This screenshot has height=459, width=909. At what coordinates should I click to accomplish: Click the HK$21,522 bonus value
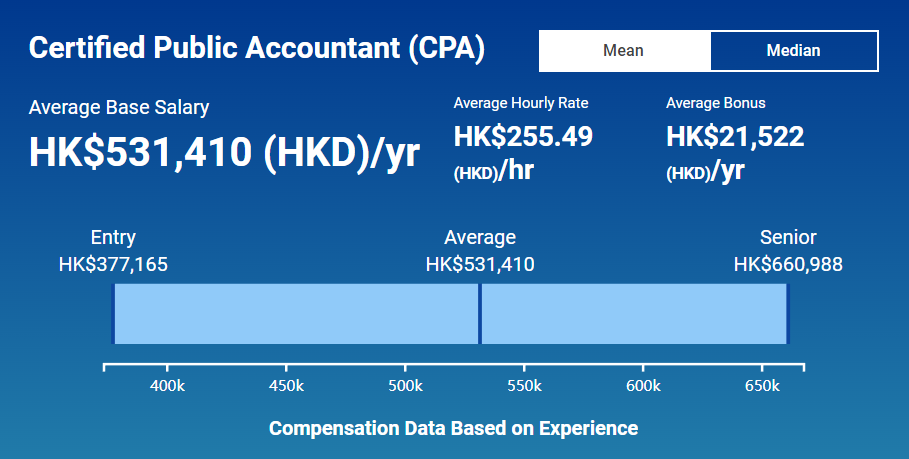pos(735,136)
